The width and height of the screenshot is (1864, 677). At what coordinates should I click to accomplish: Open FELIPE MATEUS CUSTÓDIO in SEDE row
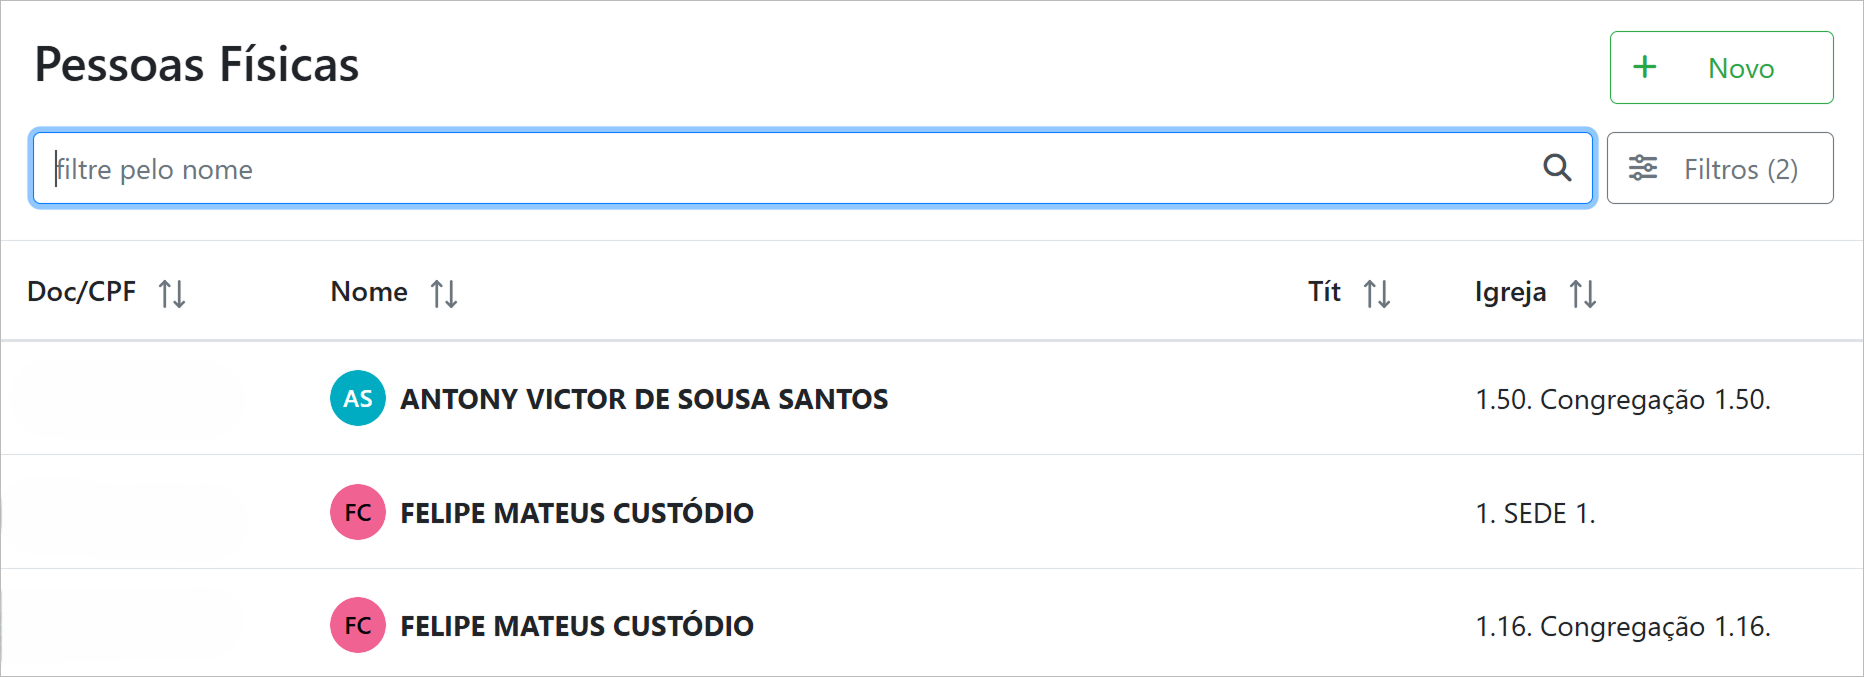point(577,513)
